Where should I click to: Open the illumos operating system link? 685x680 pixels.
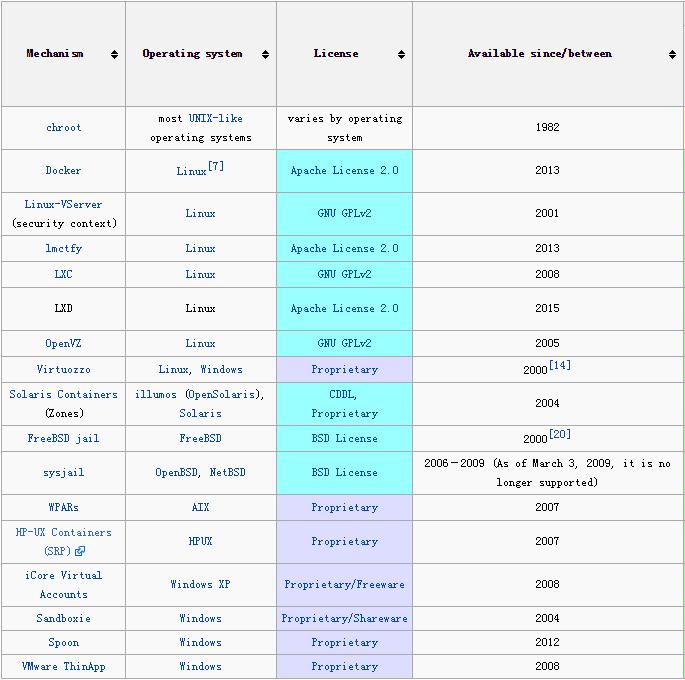pyautogui.click(x=156, y=394)
